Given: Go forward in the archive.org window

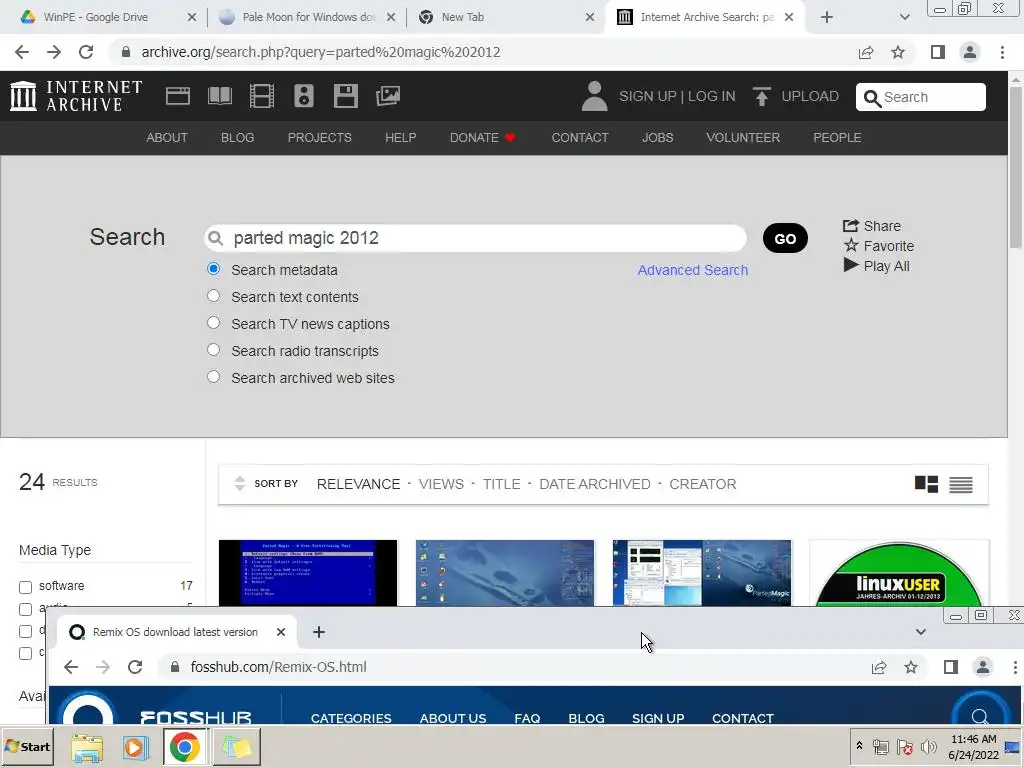Looking at the screenshot, I should pos(54,52).
